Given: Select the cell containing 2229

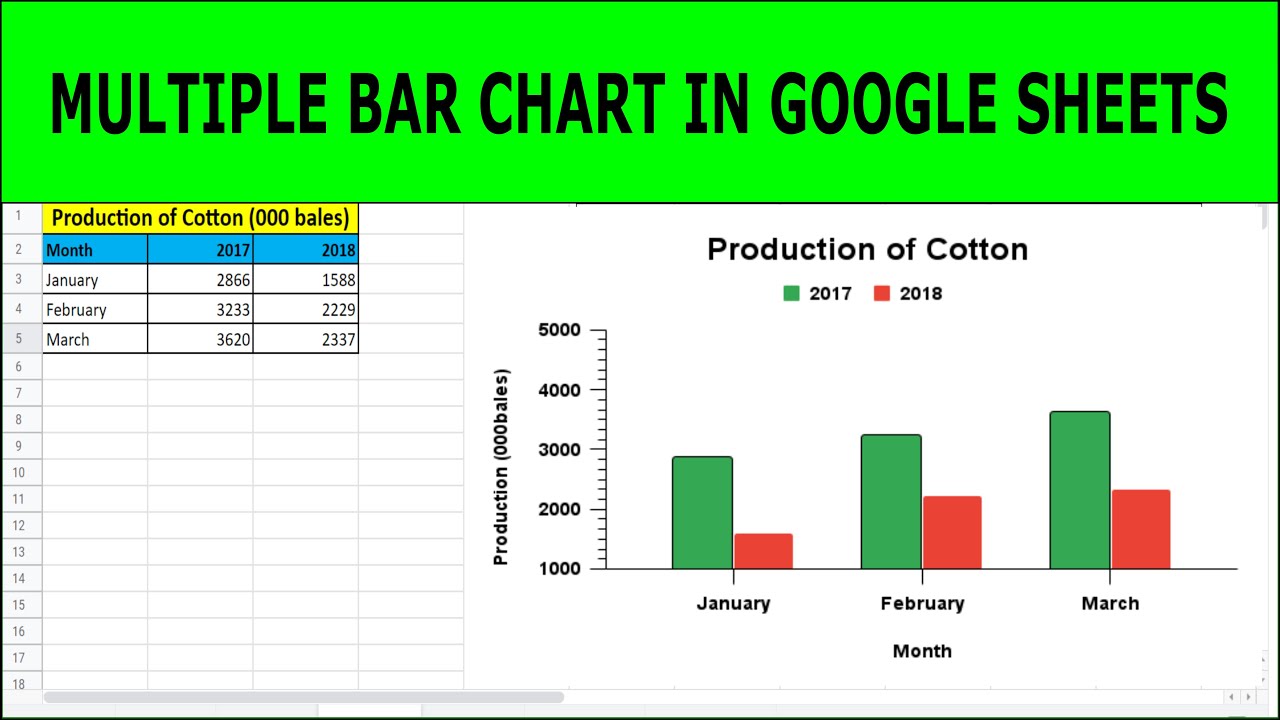Looking at the screenshot, I should (305, 310).
